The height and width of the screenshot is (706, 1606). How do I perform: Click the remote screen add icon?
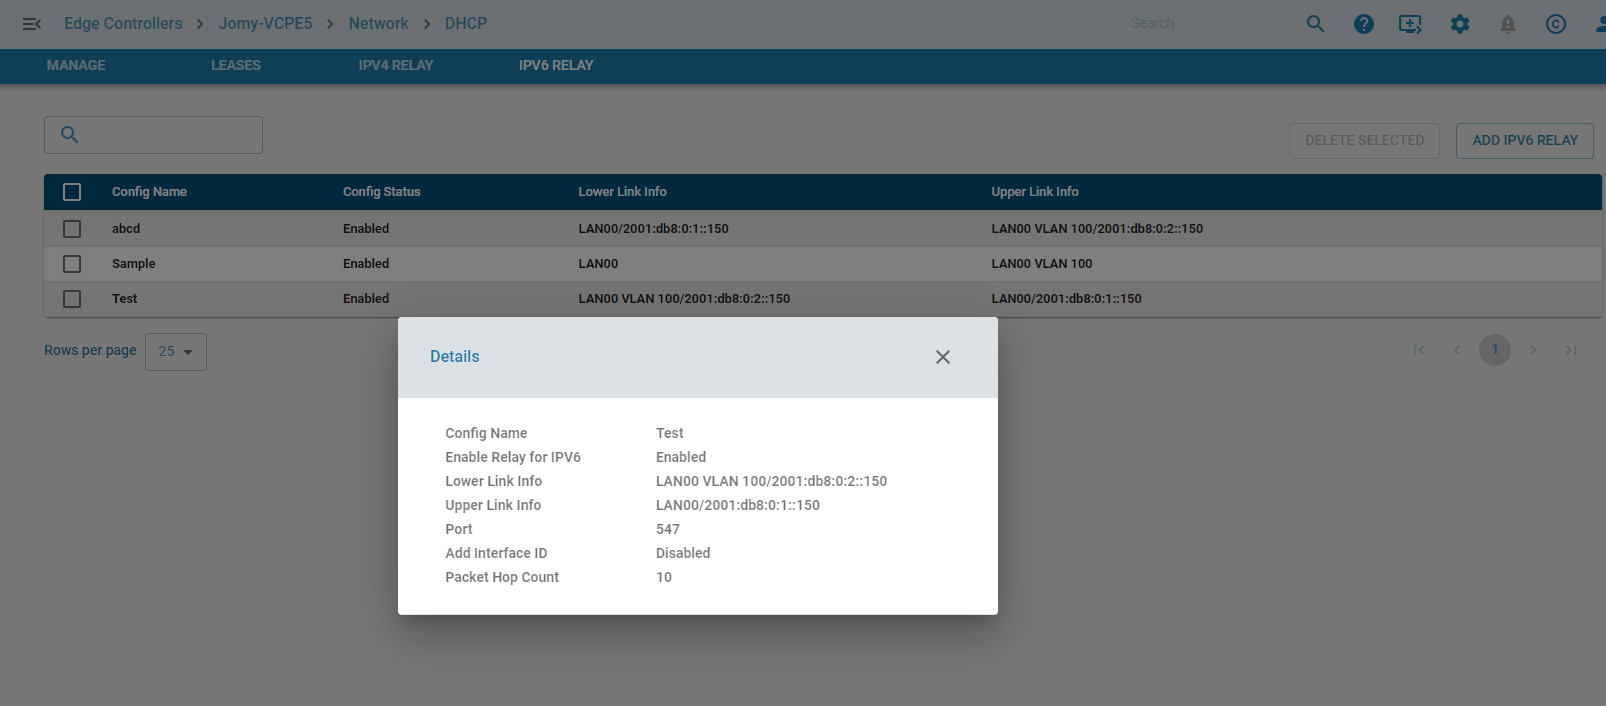coord(1410,24)
